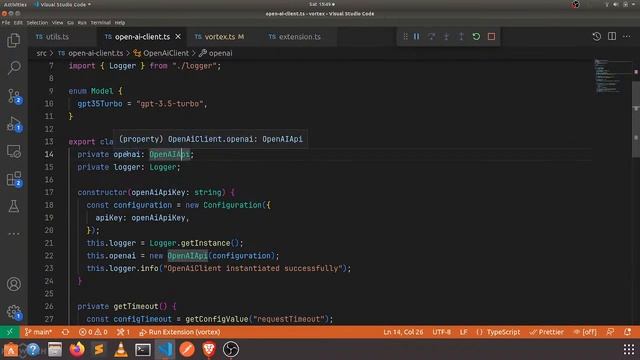Select the open-ai-client.ts tab
640x360 pixels.
point(142,37)
